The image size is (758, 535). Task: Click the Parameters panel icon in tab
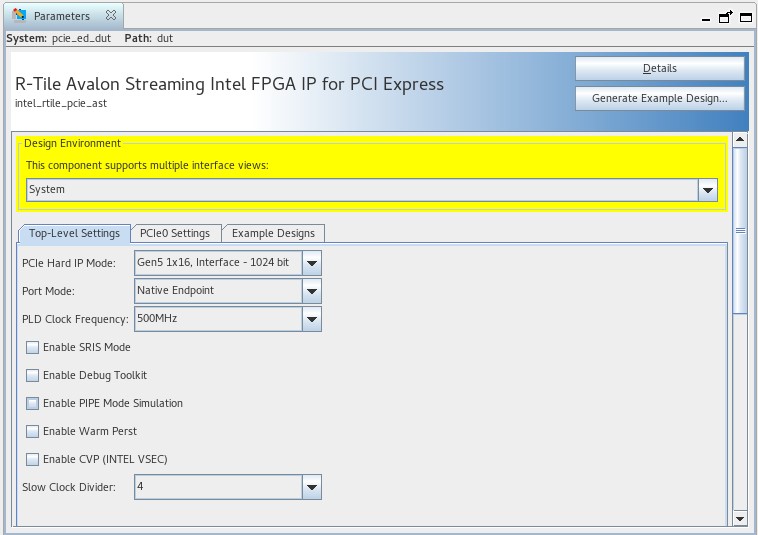tap(20, 16)
